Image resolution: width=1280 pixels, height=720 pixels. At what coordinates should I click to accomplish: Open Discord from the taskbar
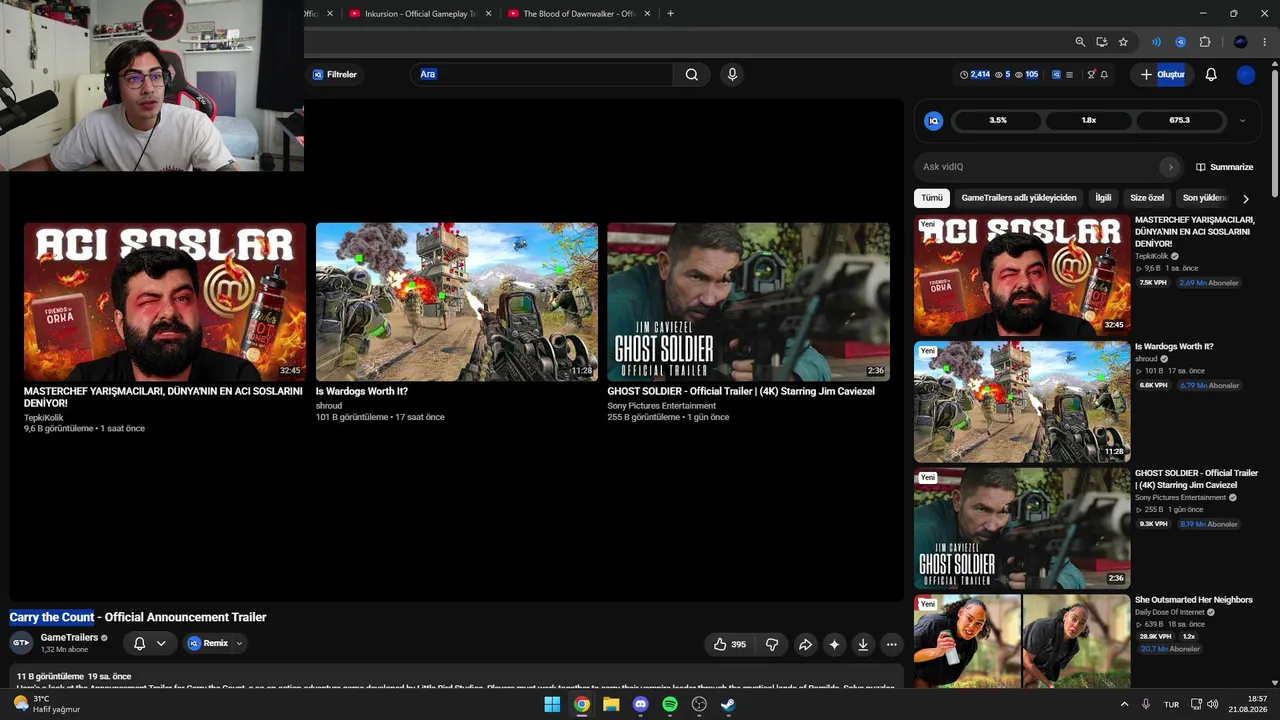641,704
